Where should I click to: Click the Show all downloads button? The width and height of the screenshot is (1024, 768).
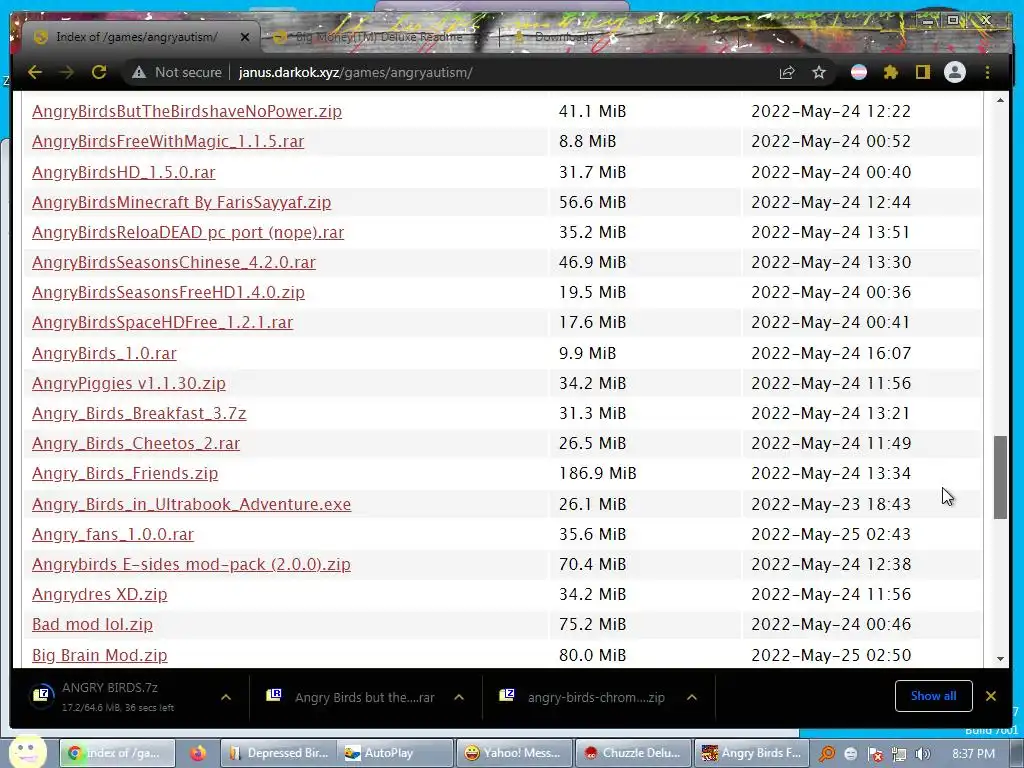933,696
